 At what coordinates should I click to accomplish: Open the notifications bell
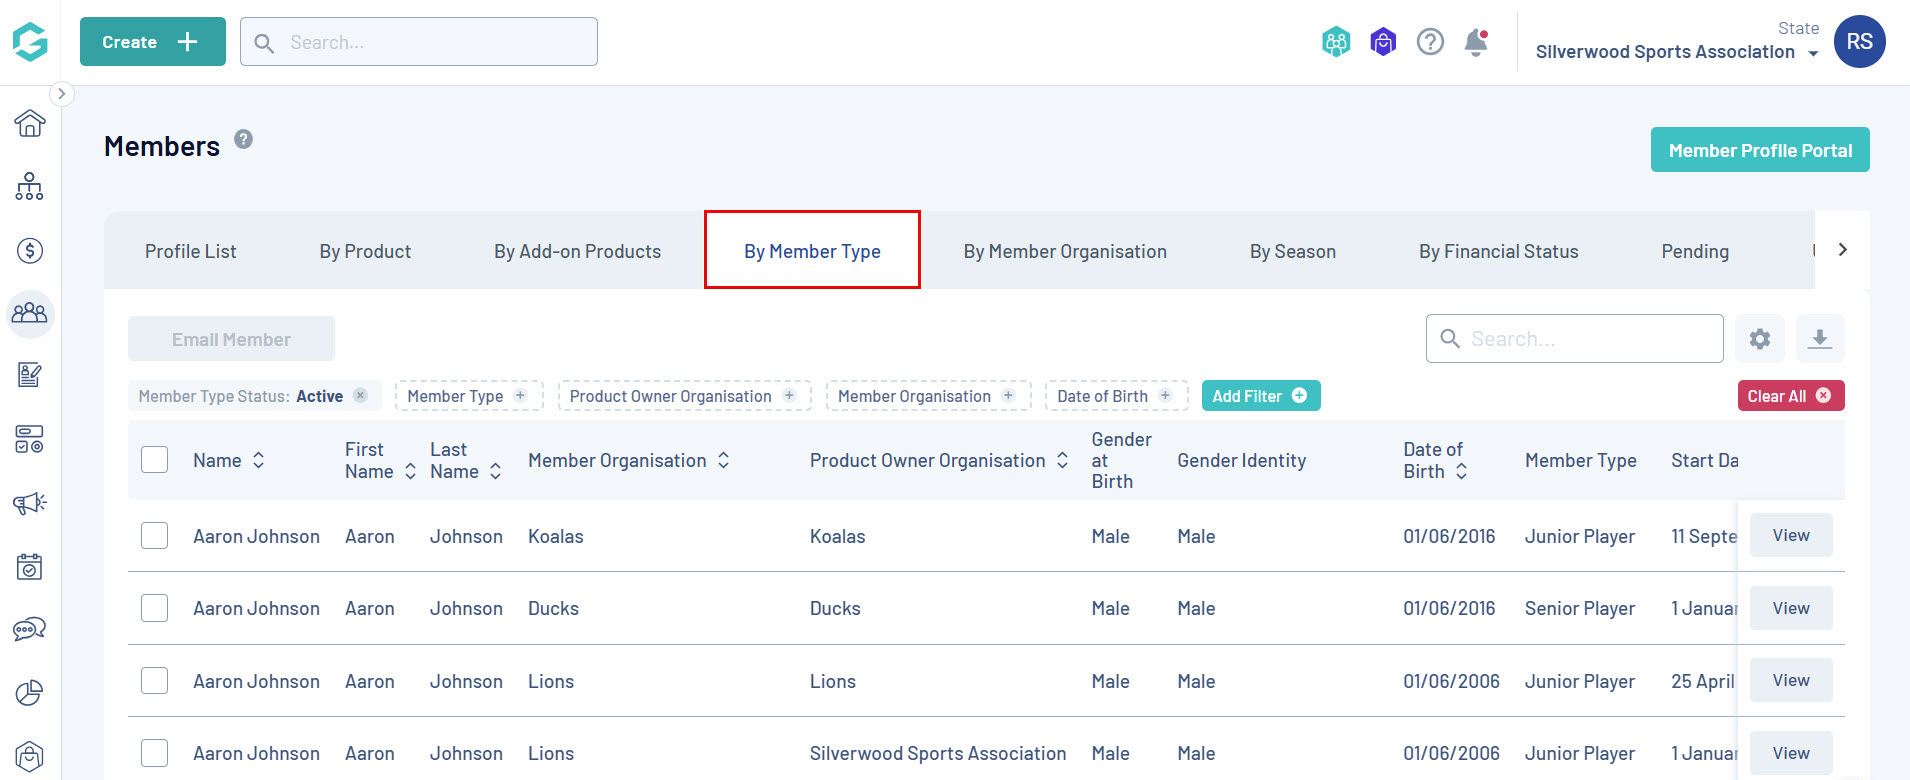coord(1476,42)
